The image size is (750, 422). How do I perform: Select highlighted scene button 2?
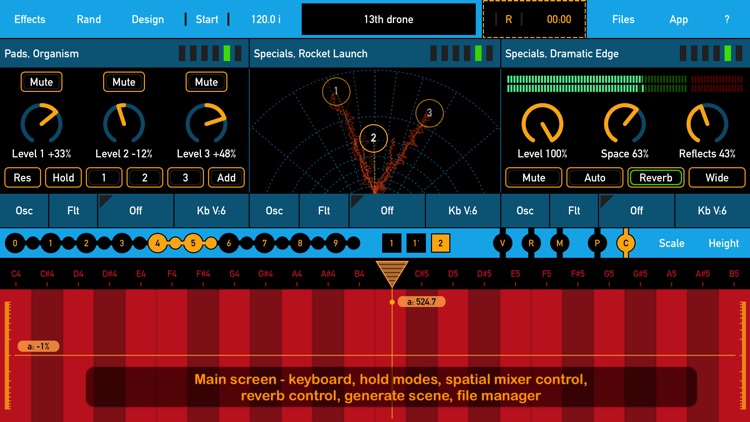441,243
